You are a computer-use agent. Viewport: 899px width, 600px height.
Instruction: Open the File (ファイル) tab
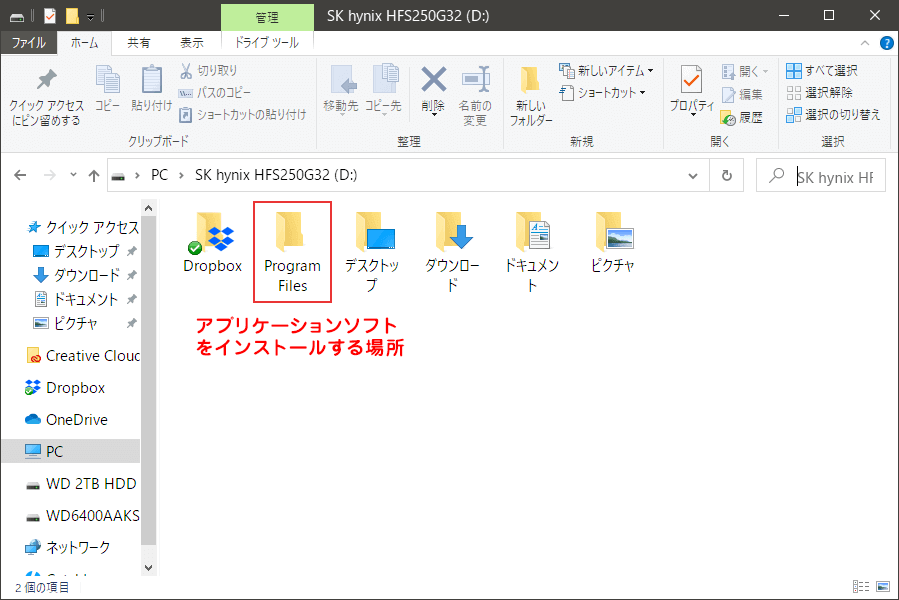29,43
